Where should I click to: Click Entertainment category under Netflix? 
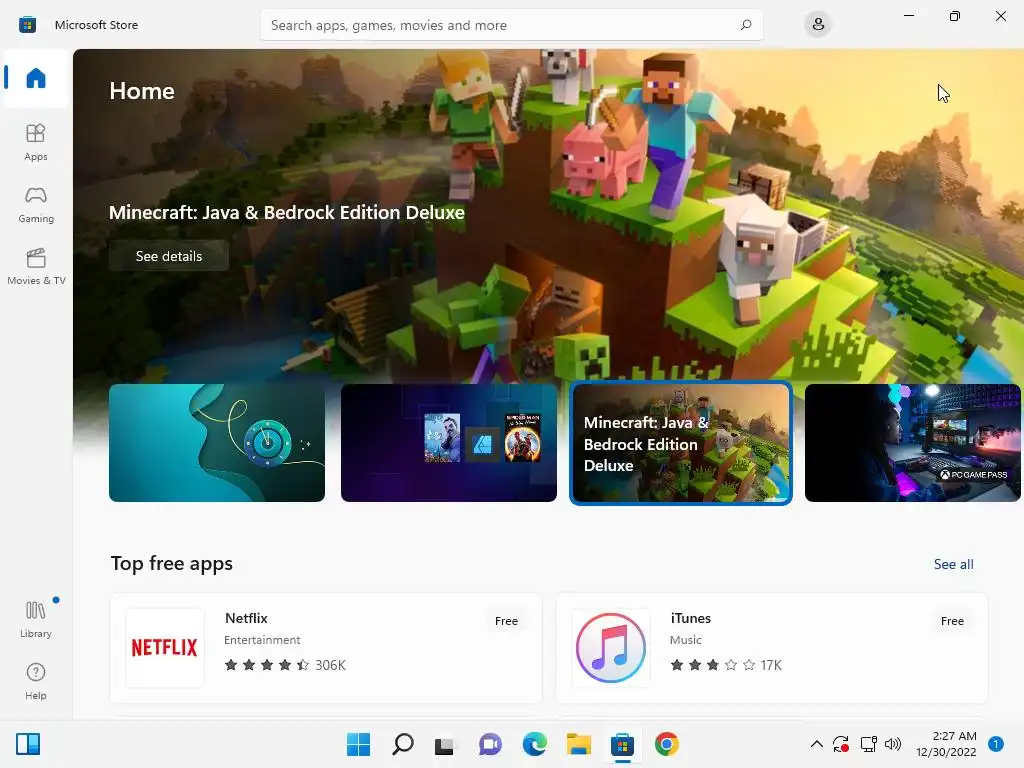tap(262, 640)
